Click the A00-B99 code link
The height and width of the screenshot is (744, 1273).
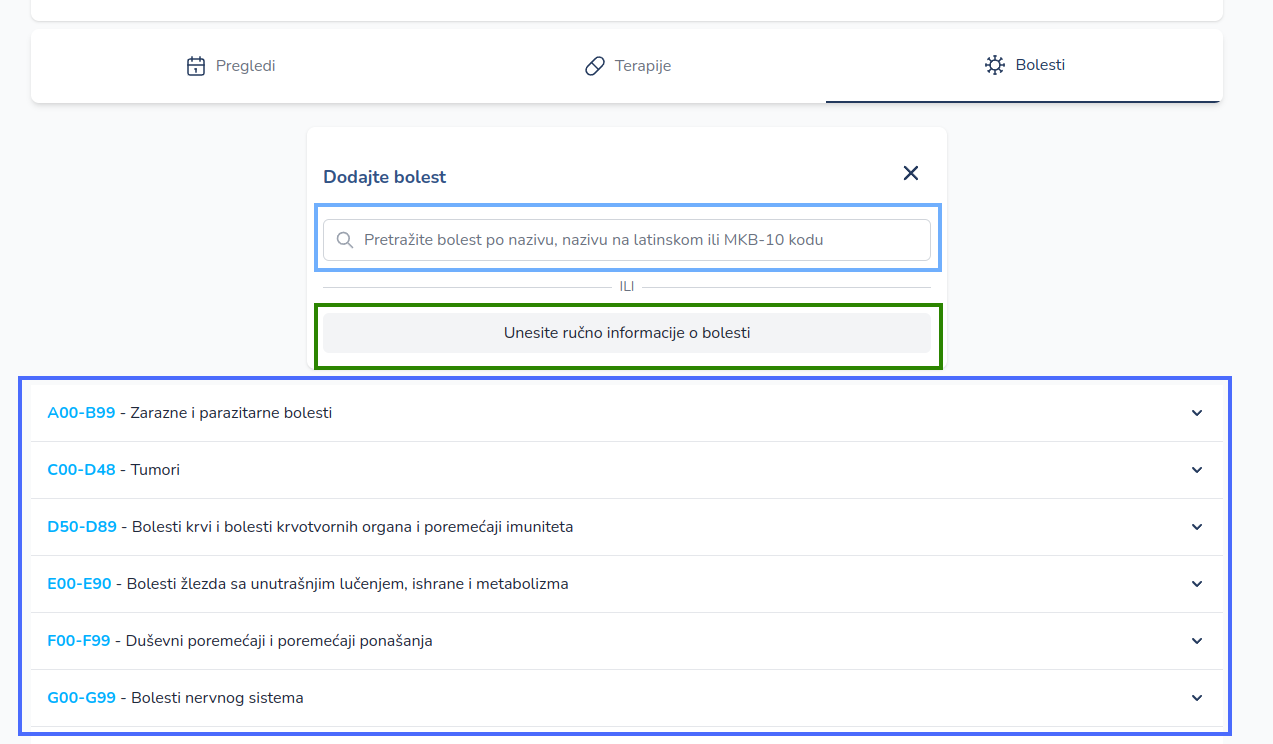click(81, 413)
